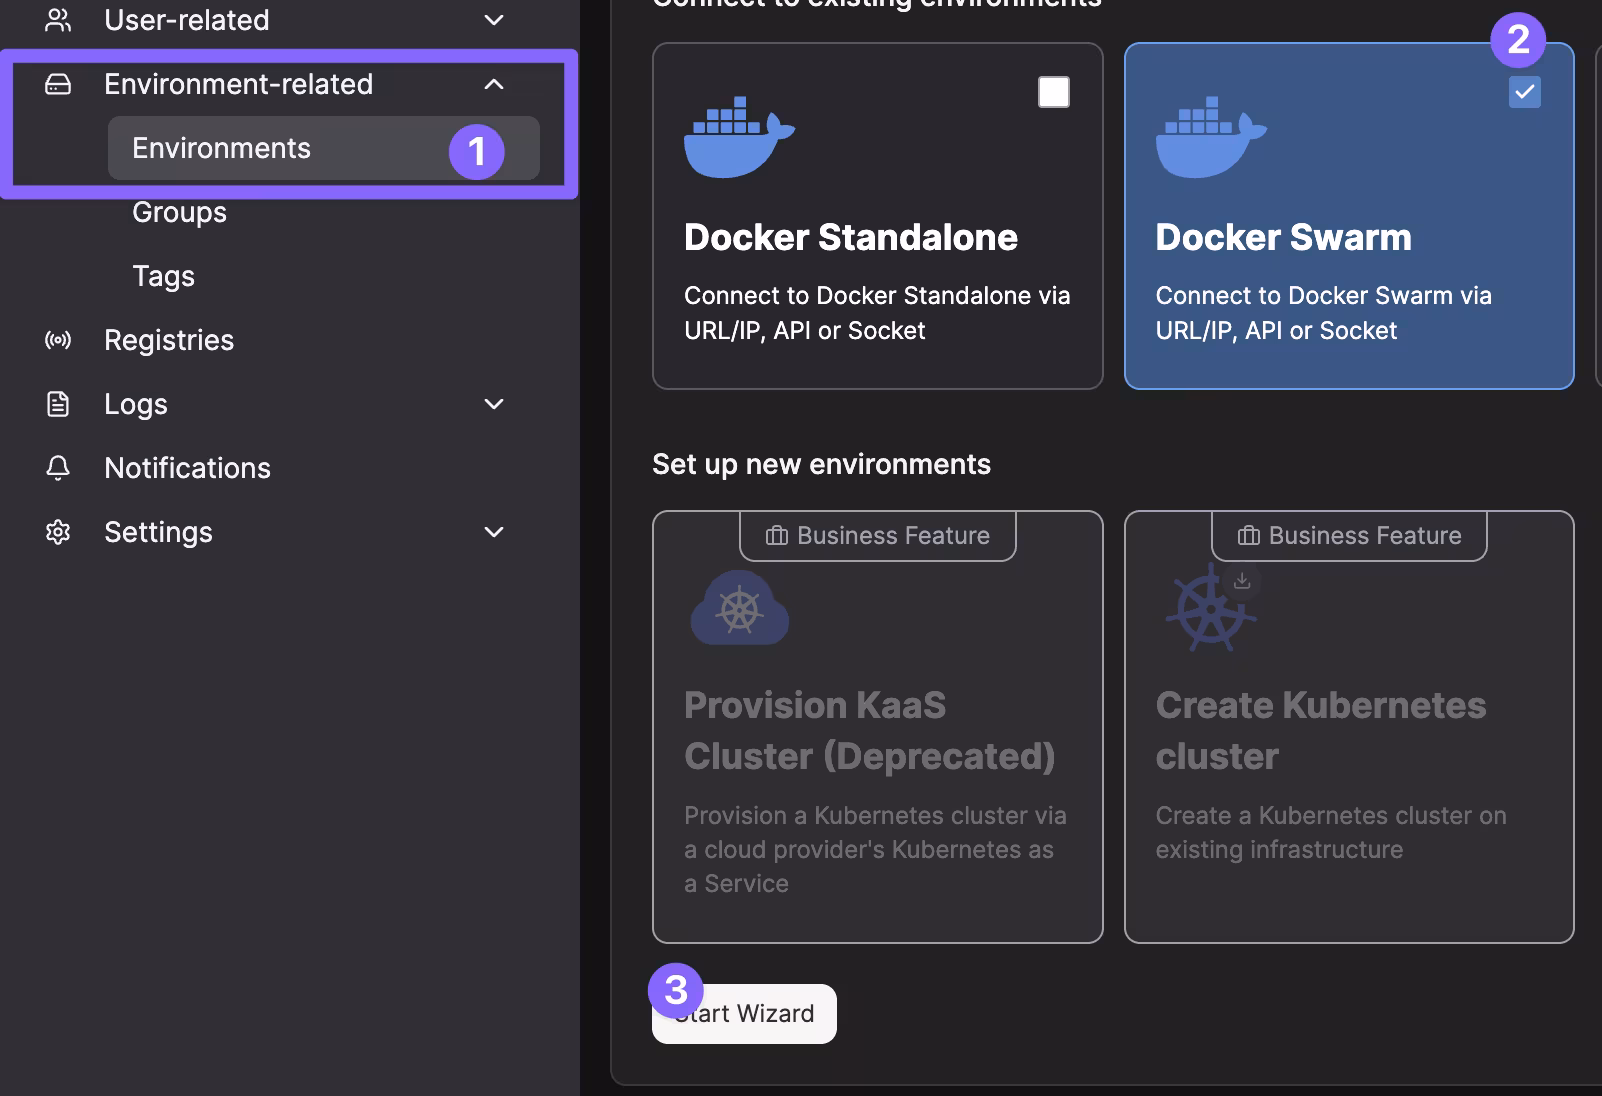The height and width of the screenshot is (1096, 1602).
Task: Expand the Settings menu chevron
Action: tap(494, 532)
